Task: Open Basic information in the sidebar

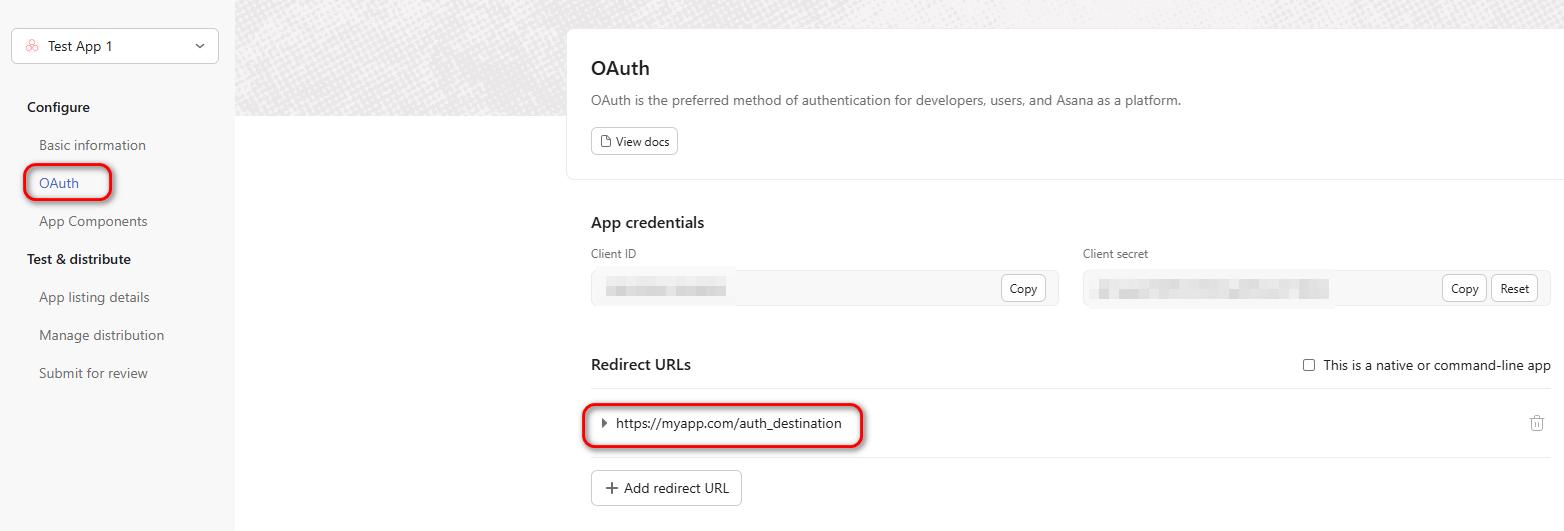Action: point(92,145)
